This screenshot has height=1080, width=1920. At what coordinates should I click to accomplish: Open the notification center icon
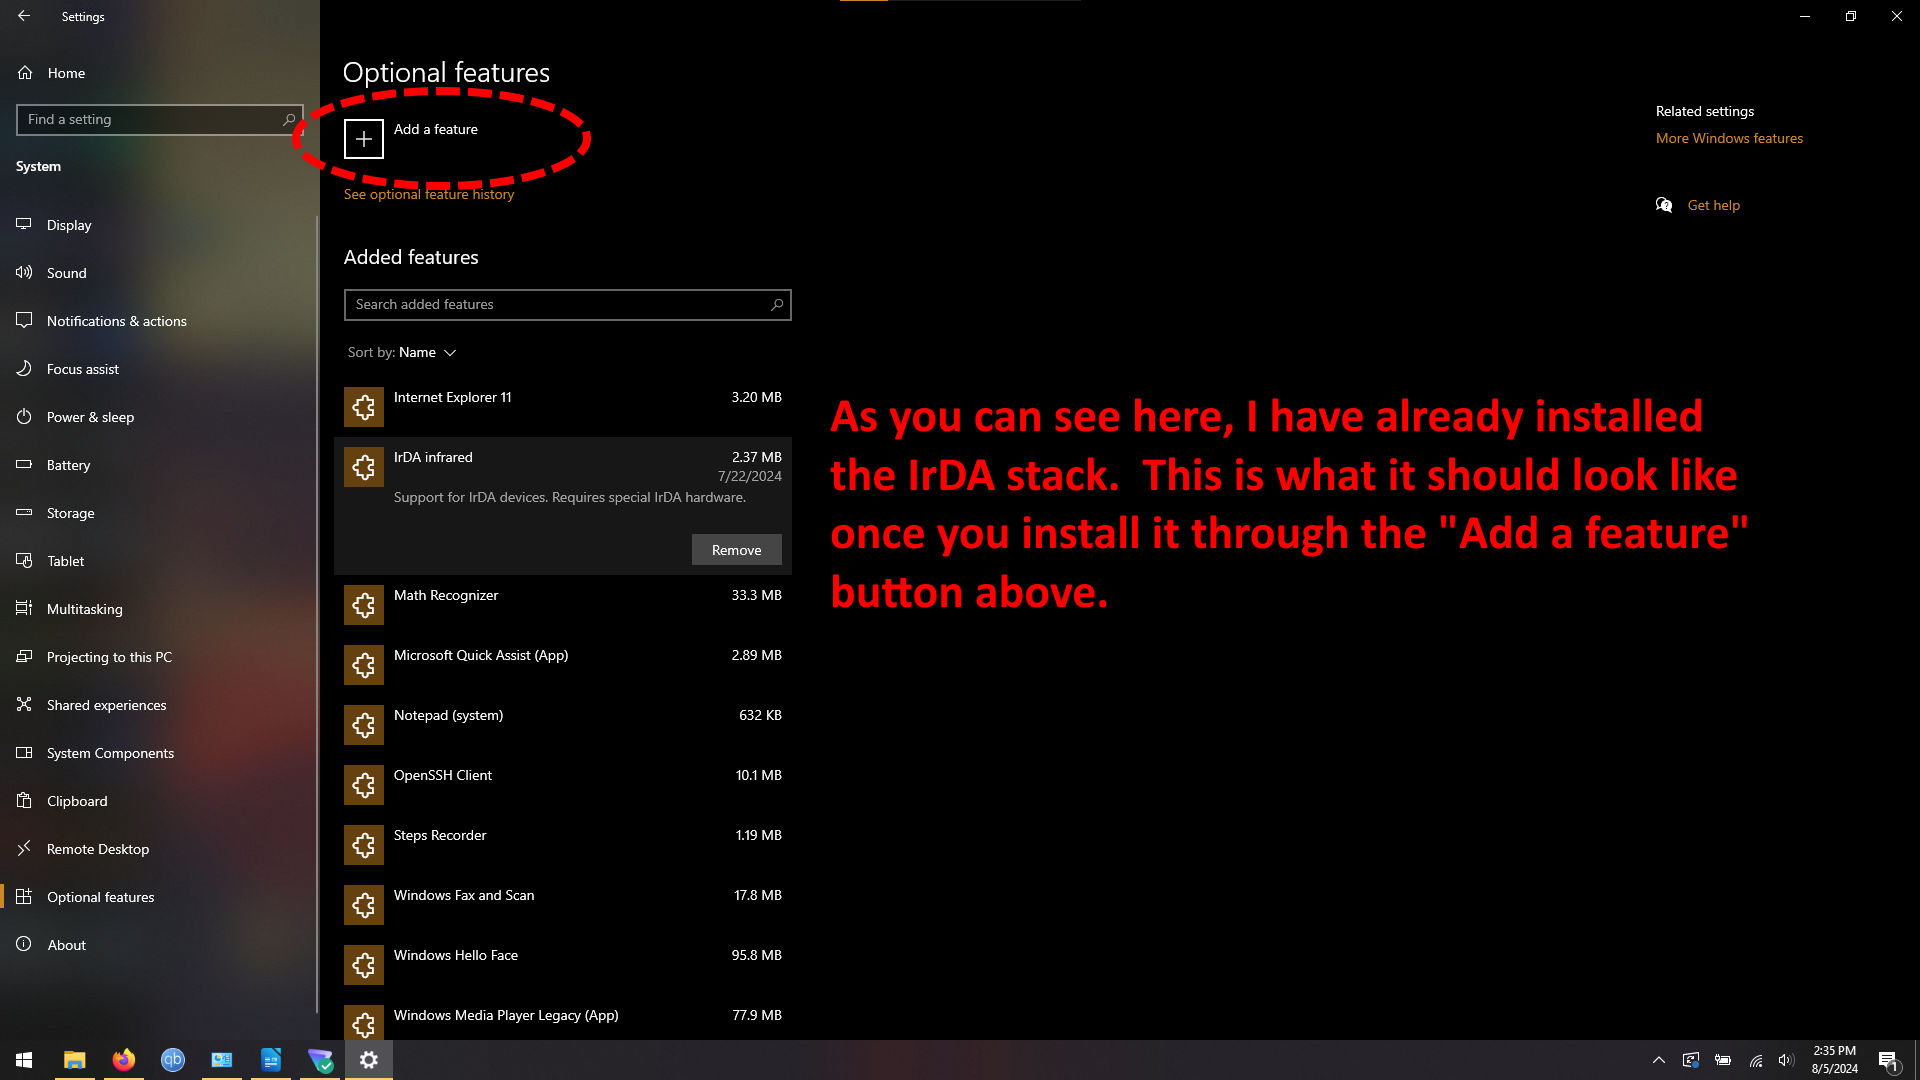[x=1888, y=1060]
